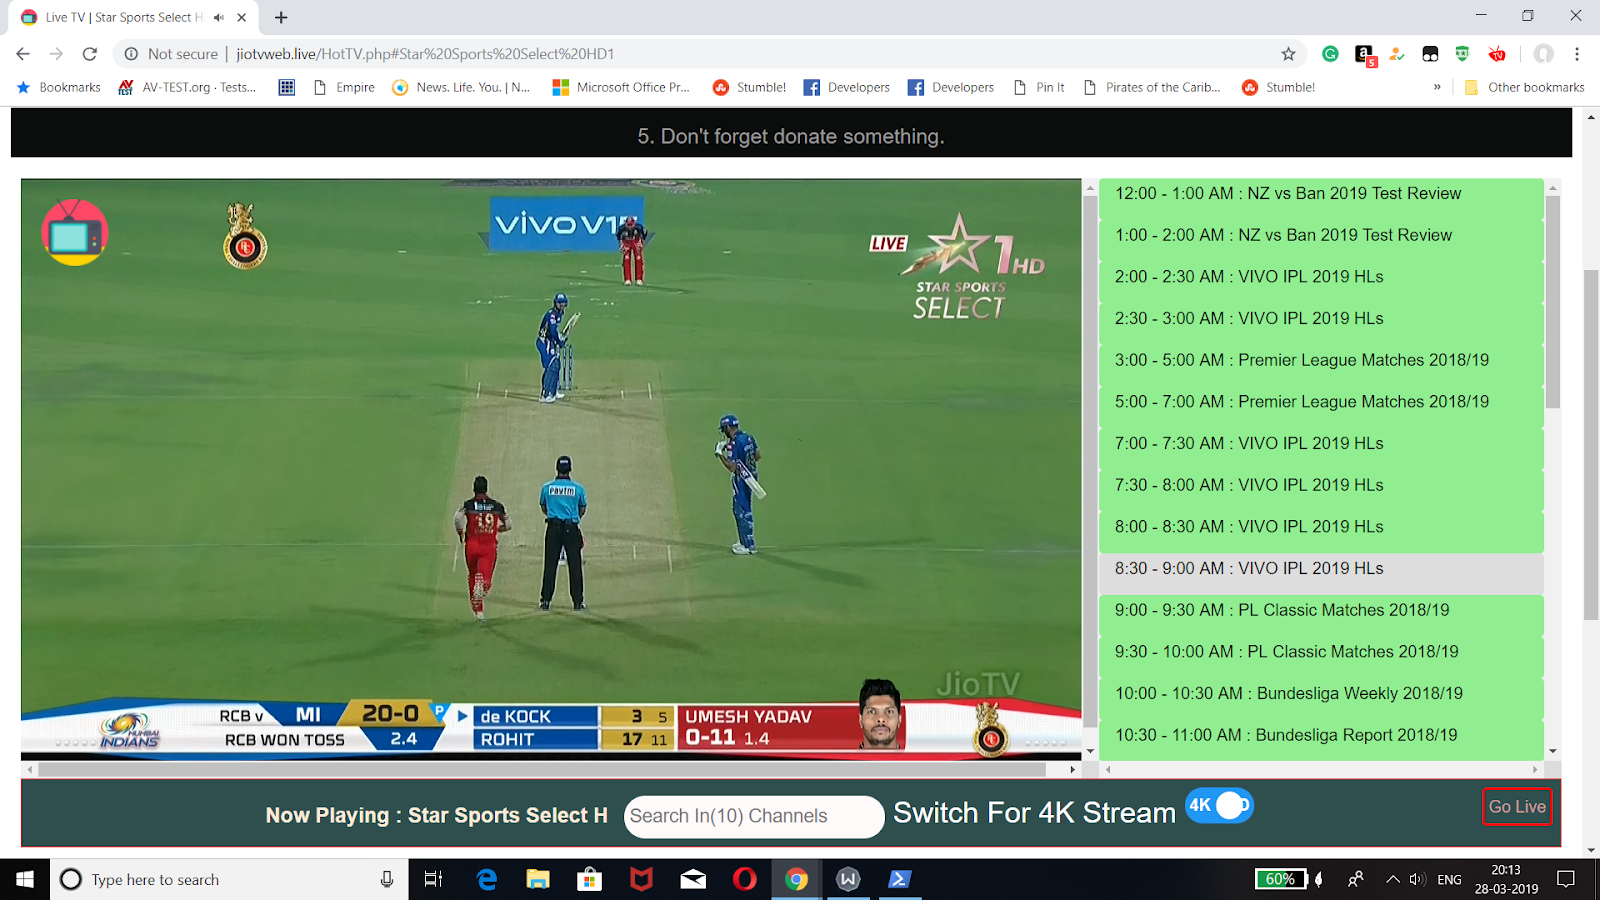Open the AV-TEST.org bookmark
Screen dimensions: 1600x900
[187, 87]
